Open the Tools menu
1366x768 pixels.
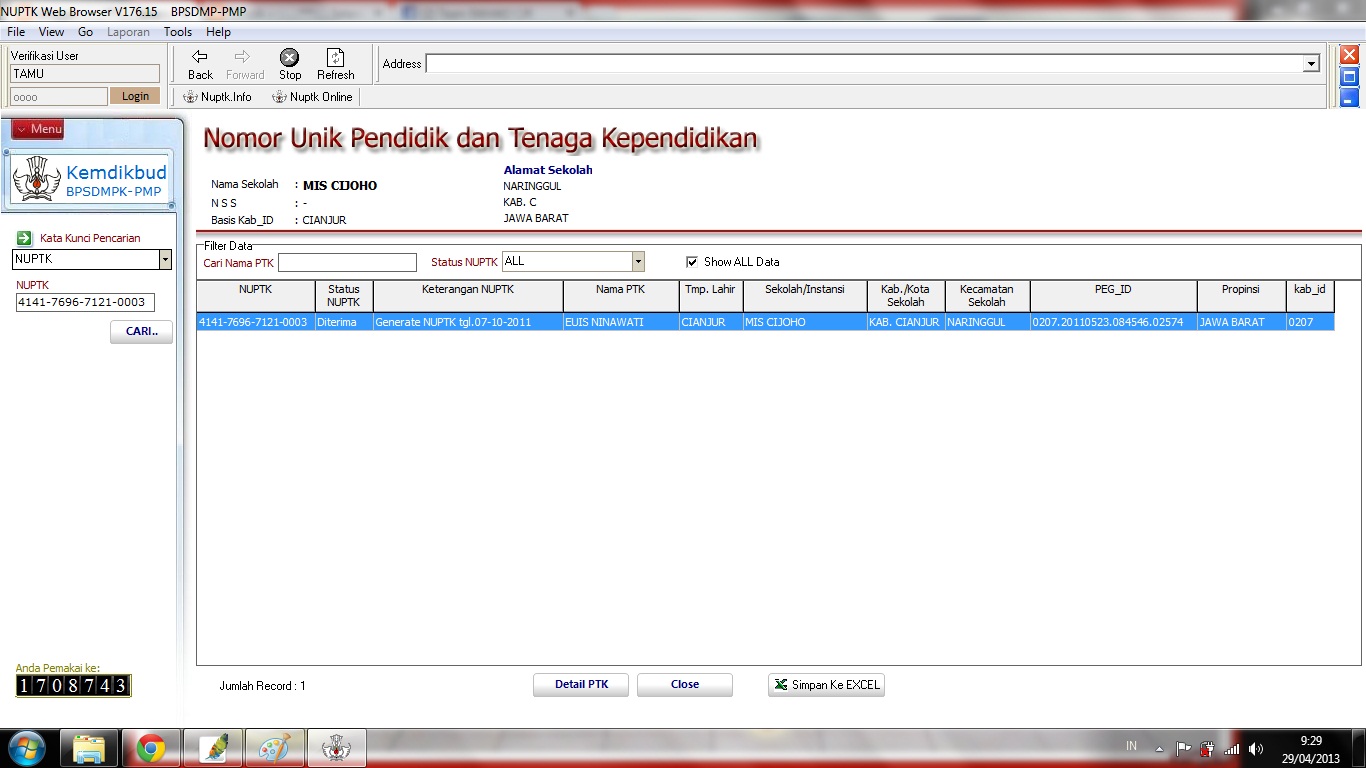[178, 32]
